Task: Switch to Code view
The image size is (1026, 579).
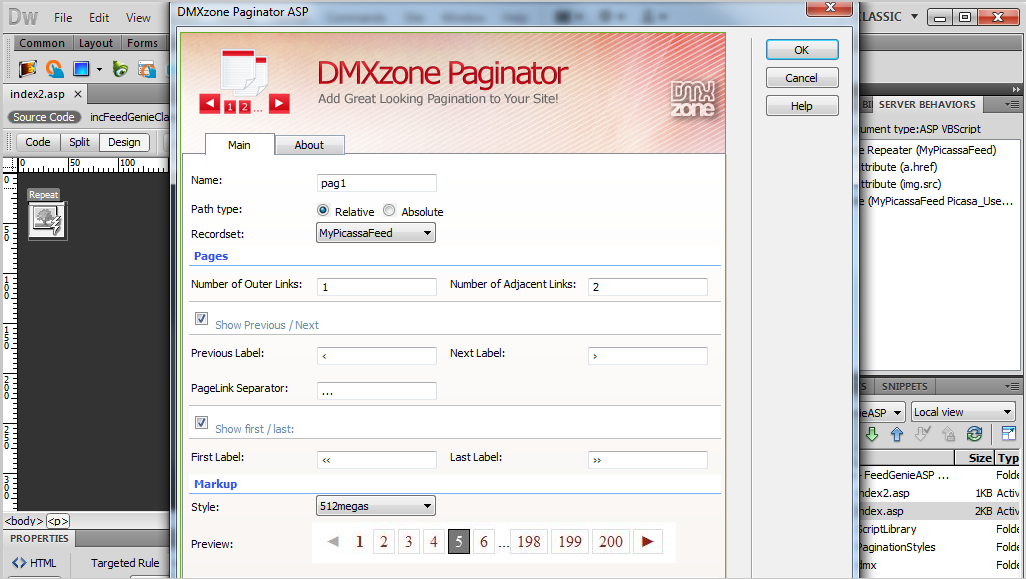Action: pos(38,142)
